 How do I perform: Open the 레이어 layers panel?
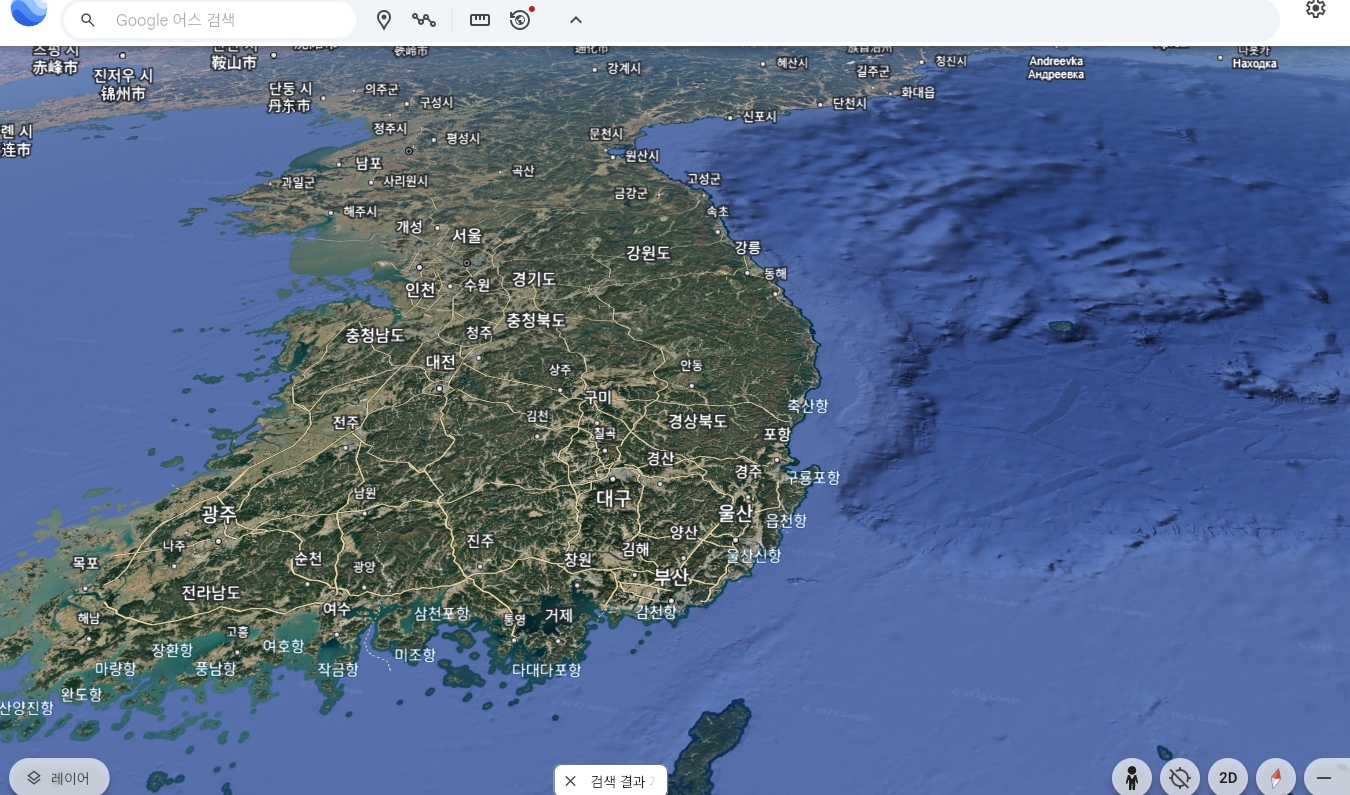coord(59,777)
